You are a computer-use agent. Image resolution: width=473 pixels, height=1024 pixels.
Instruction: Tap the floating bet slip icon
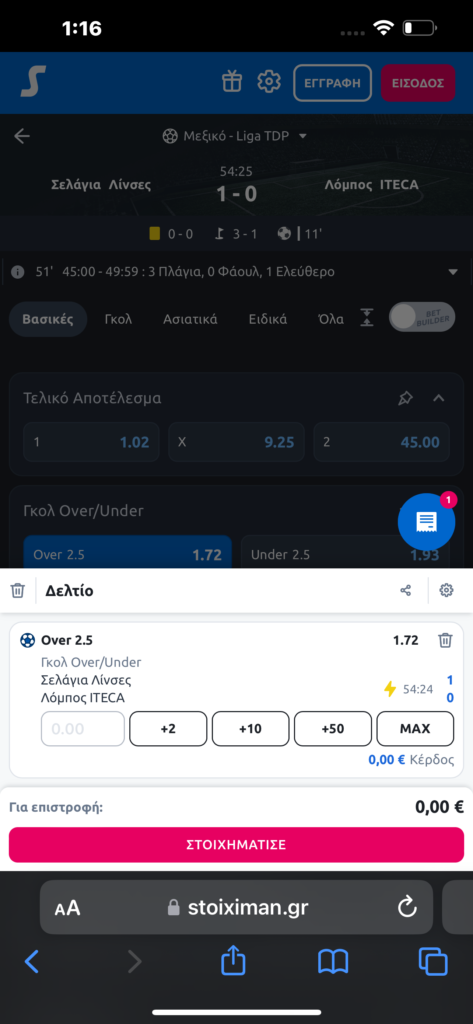click(427, 522)
